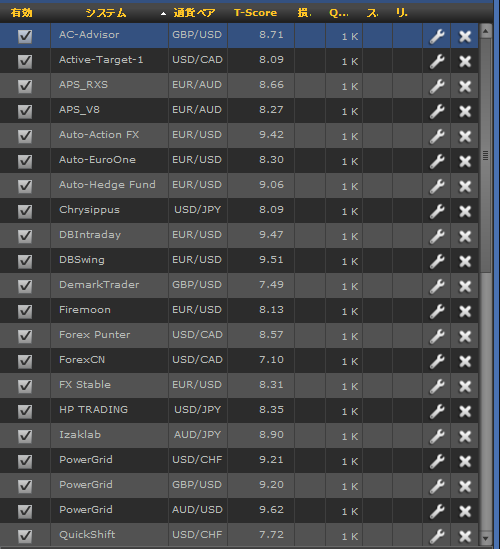Select the DBSwing system name
The height and width of the screenshot is (549, 500).
coord(82,260)
